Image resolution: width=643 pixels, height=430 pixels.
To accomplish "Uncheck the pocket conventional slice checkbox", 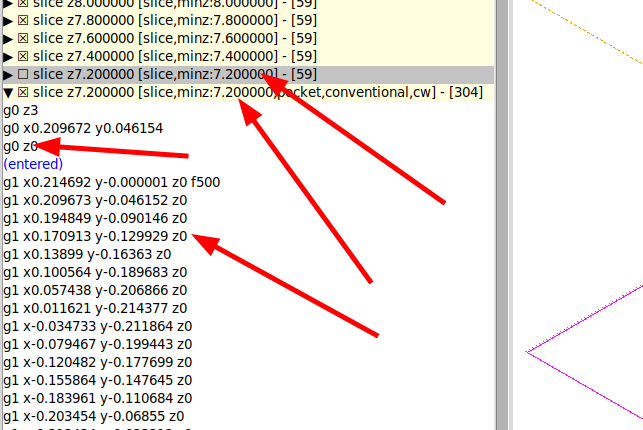I will pos(23,92).
